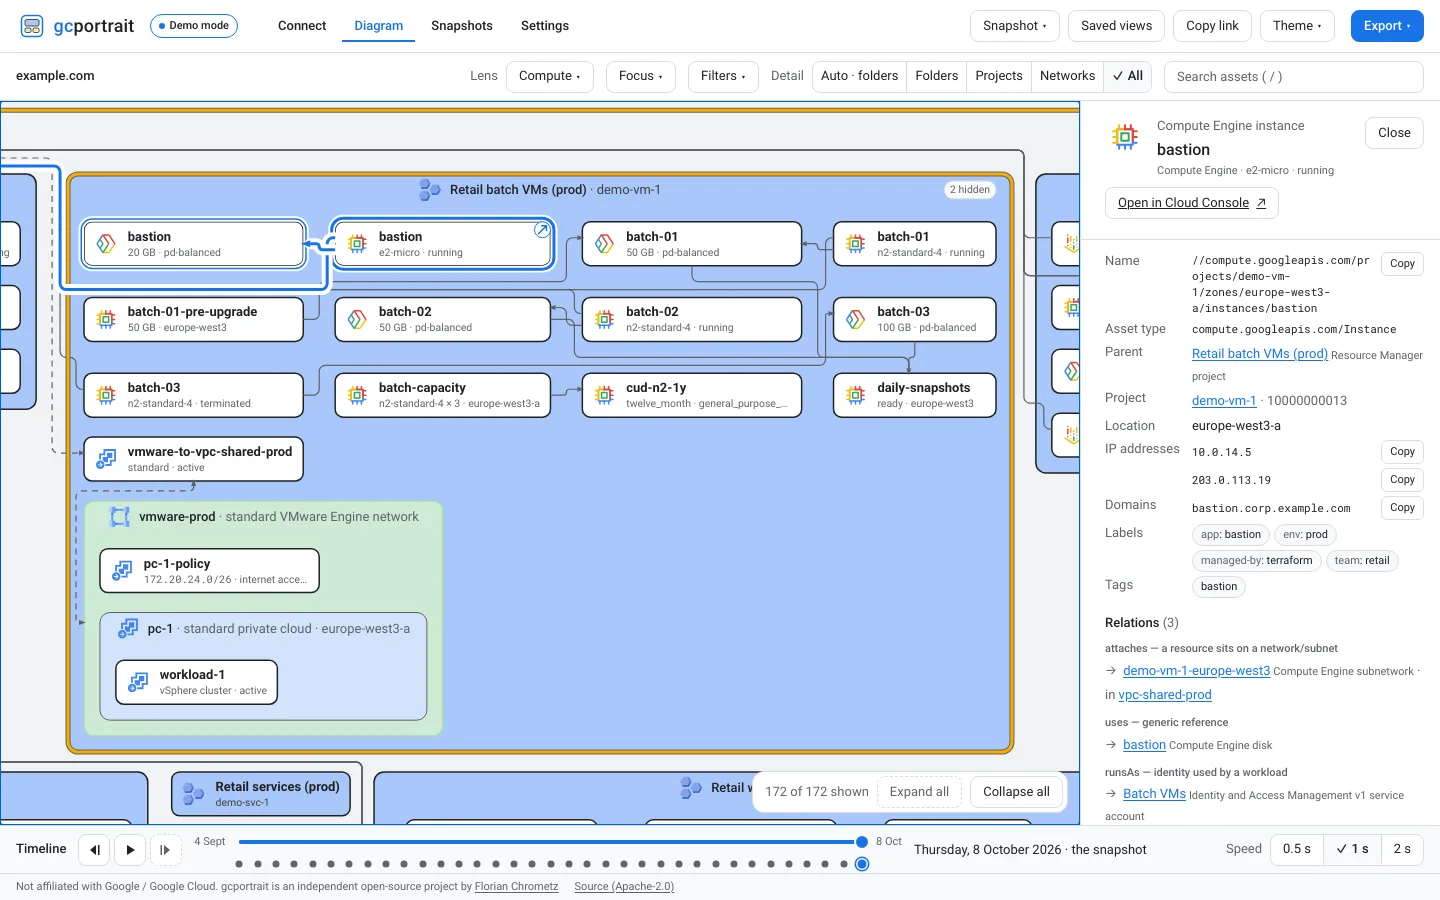
Task: Set playback speed to 2 s
Action: click(x=1402, y=849)
